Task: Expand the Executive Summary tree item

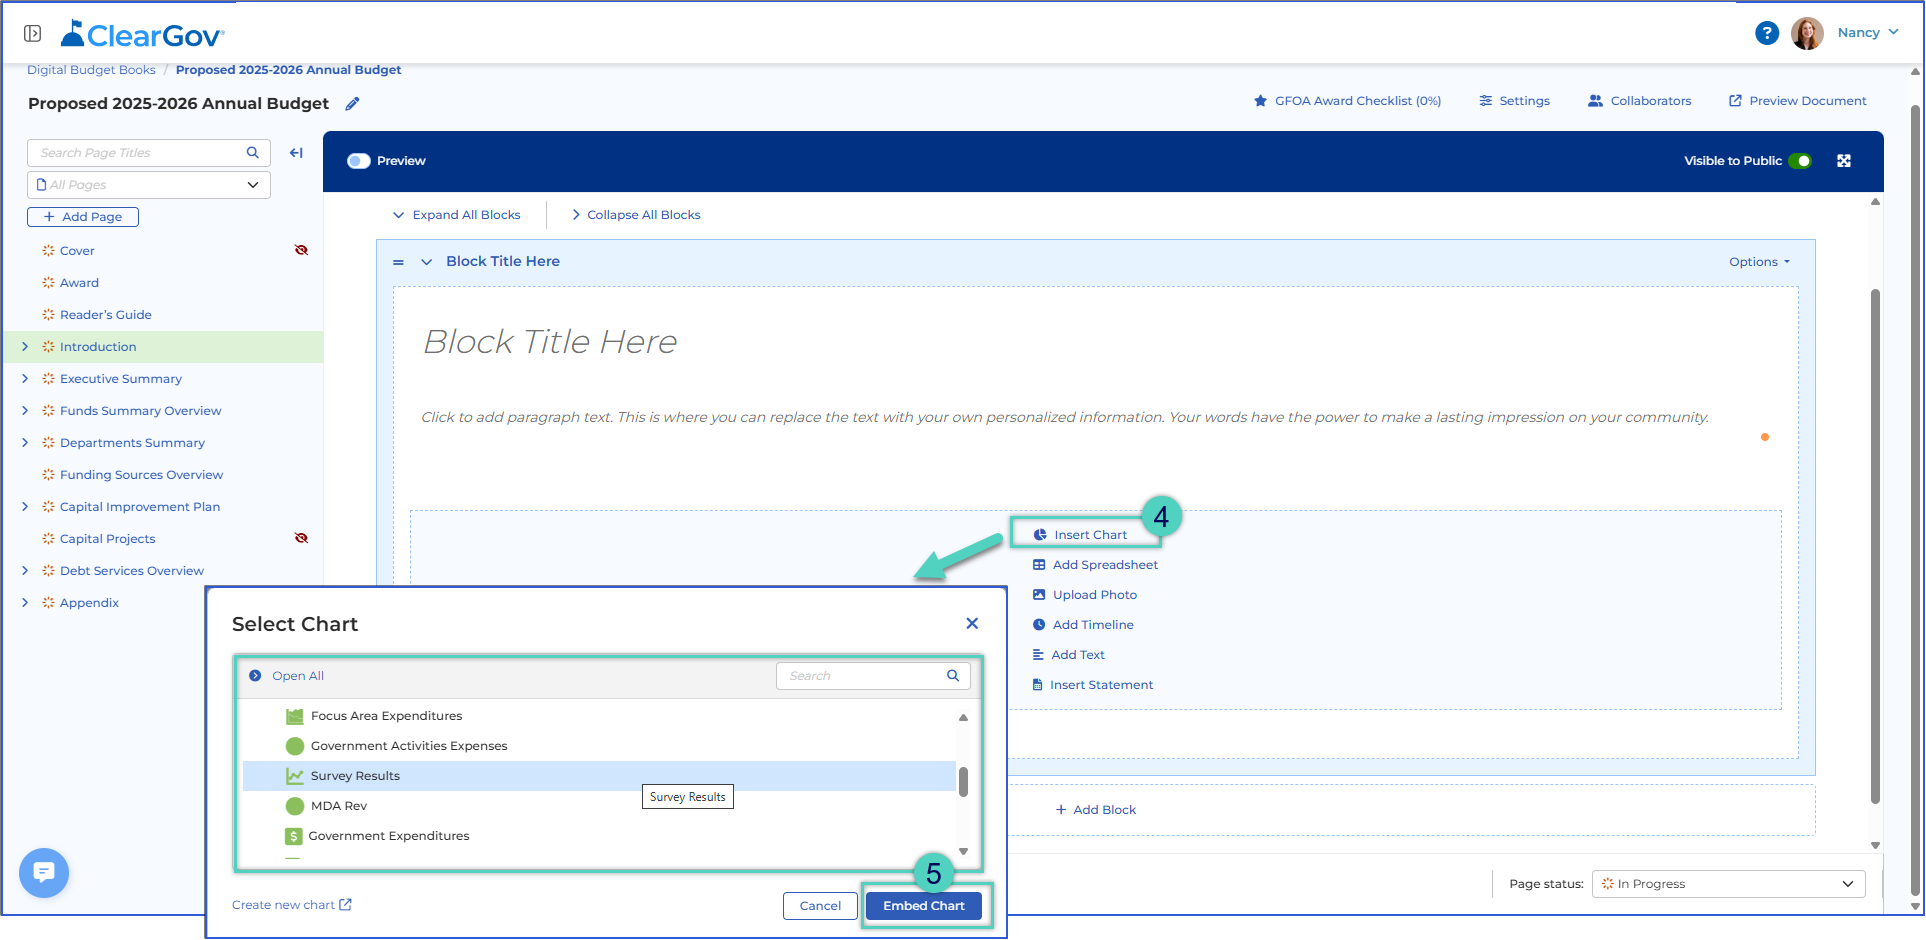Action: pyautogui.click(x=25, y=379)
